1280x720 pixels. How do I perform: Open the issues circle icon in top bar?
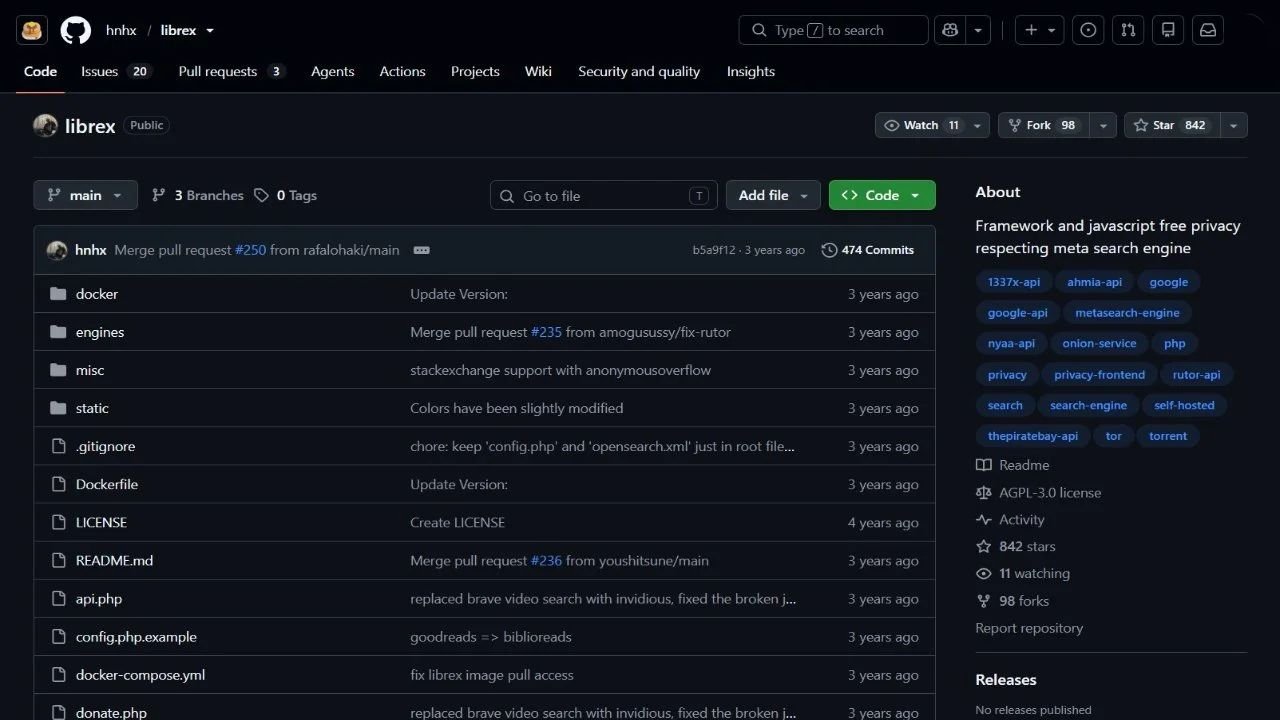(x=1088, y=30)
